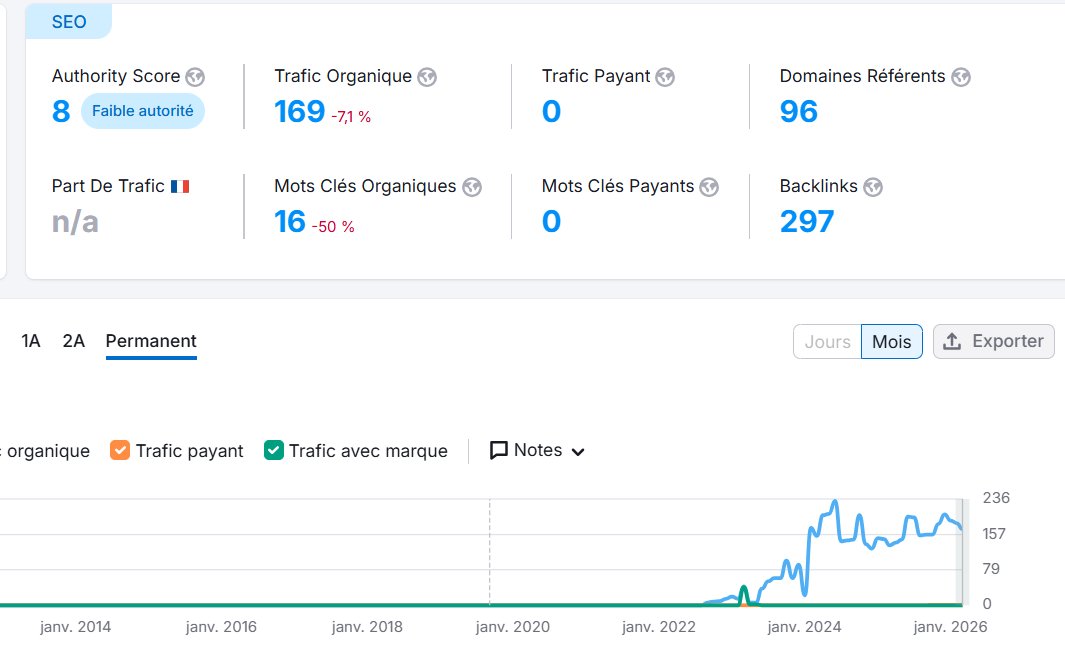Click the janv. 2018 axis label
The width and height of the screenshot is (1065, 650).
coord(367,627)
